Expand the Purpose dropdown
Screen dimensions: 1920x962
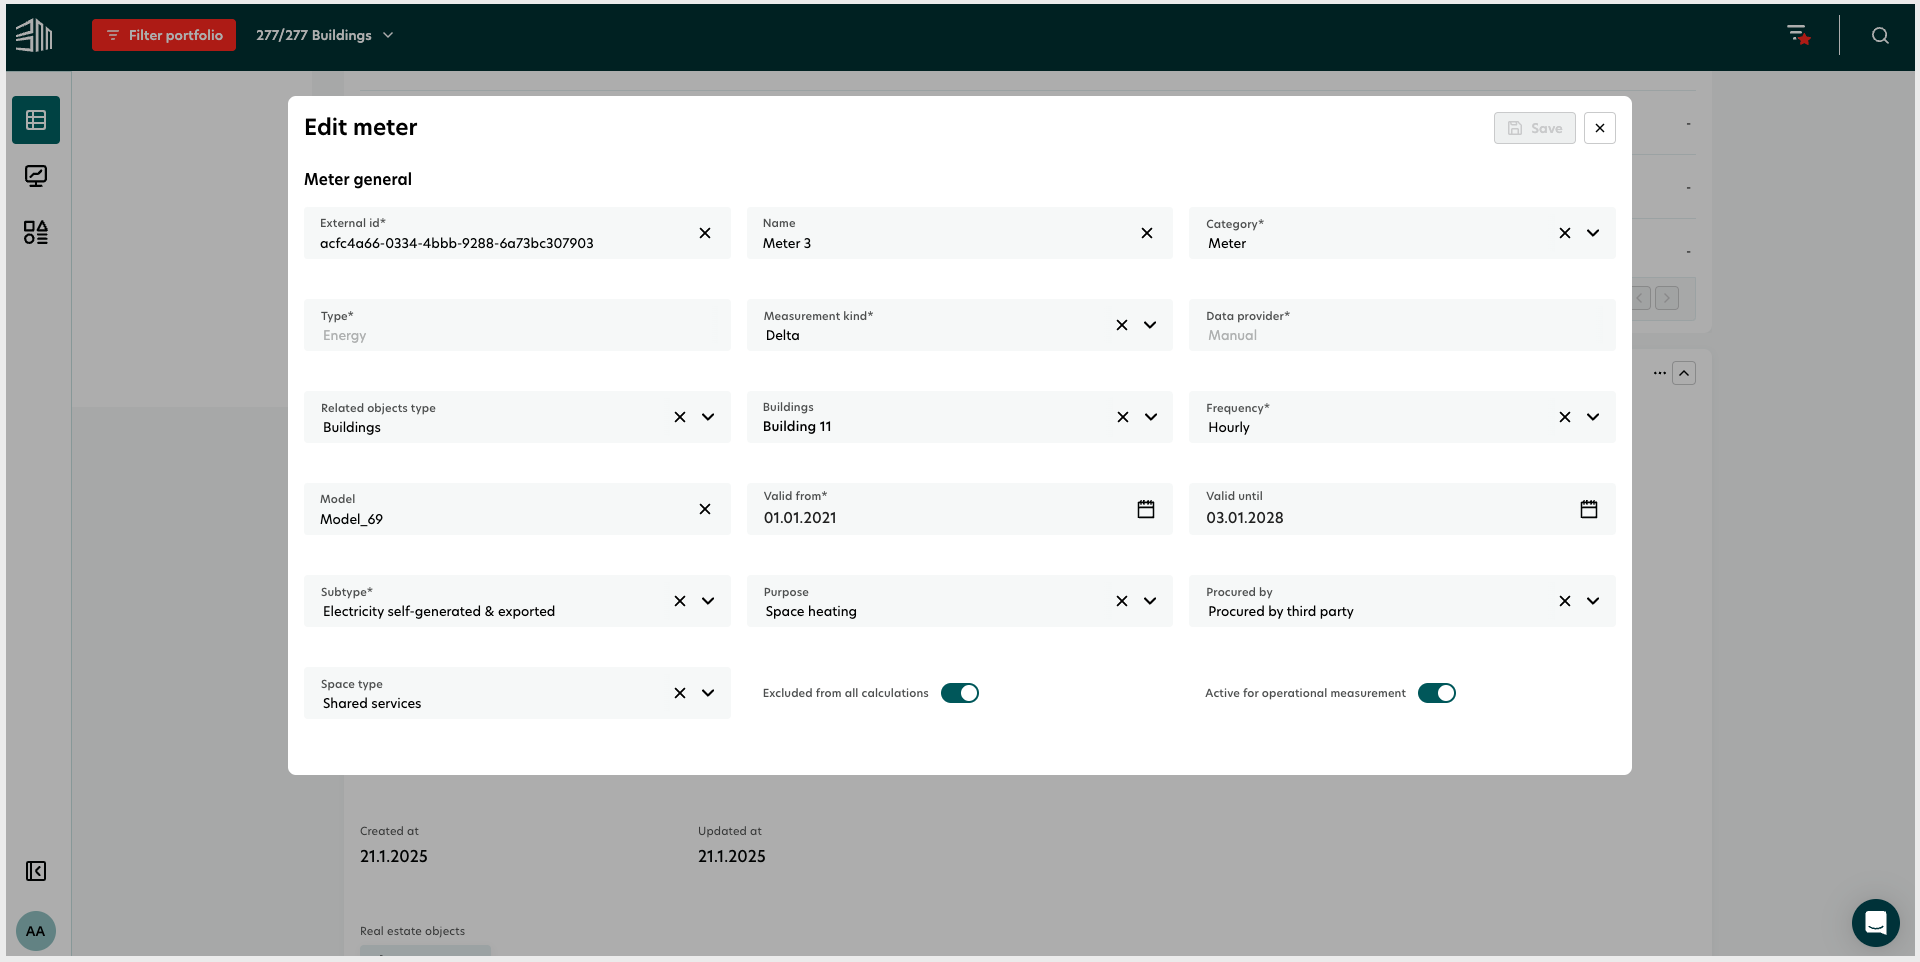[x=1150, y=601]
